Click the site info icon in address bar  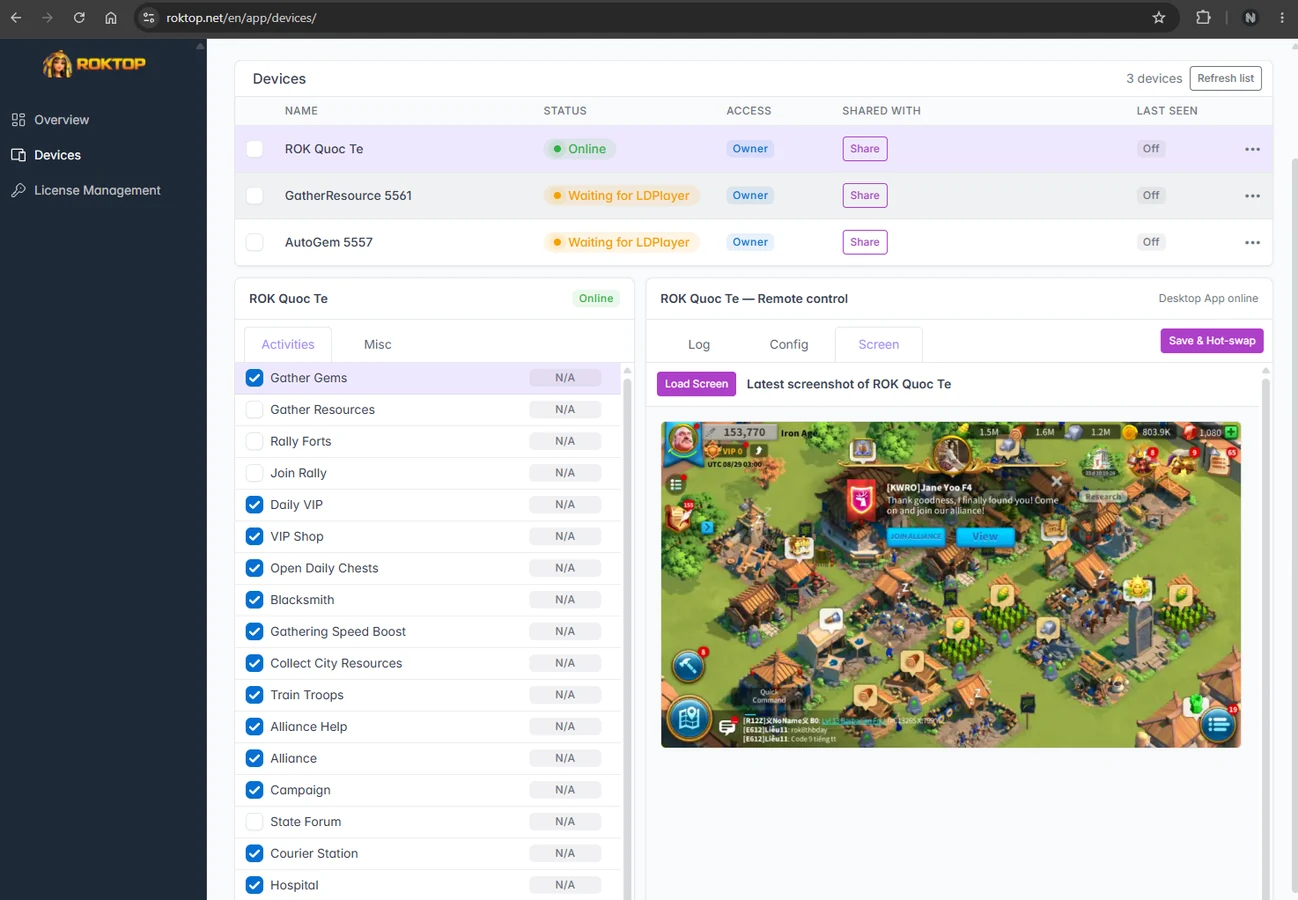click(x=149, y=18)
